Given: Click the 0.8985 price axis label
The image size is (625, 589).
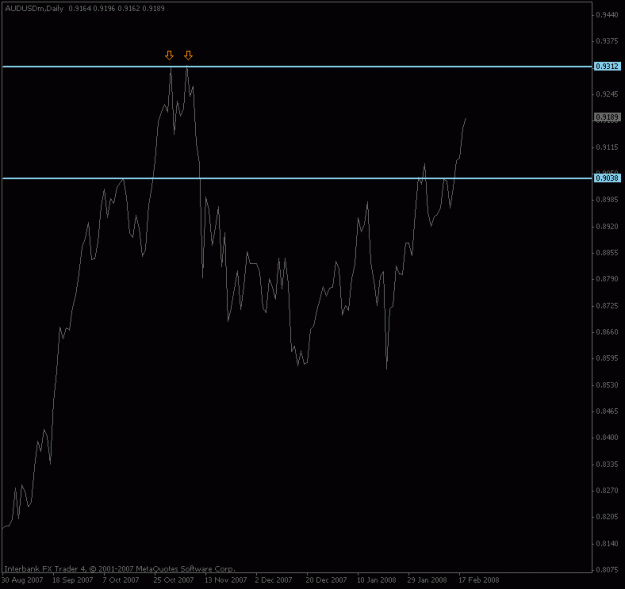Looking at the screenshot, I should pos(607,199).
